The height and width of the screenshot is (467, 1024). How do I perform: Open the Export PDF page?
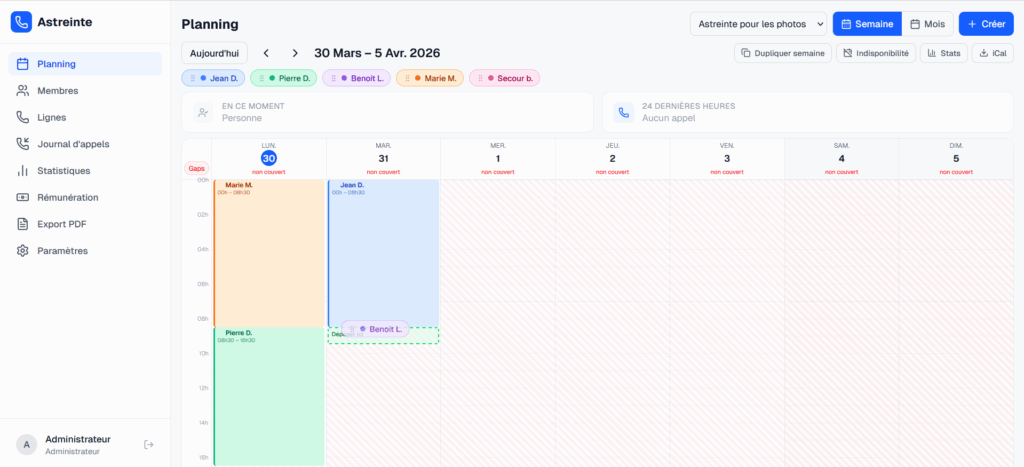(85, 224)
